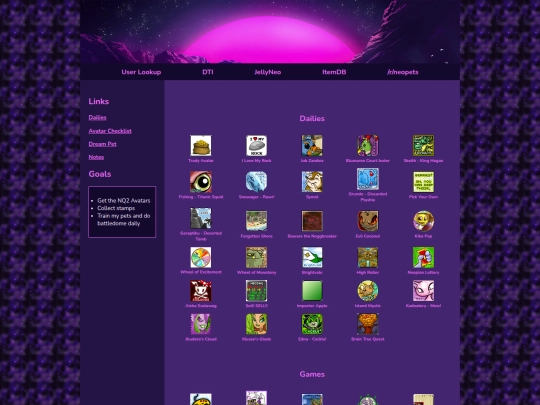
Task: Click the Edna - Cackle! icon
Action: (x=312, y=324)
